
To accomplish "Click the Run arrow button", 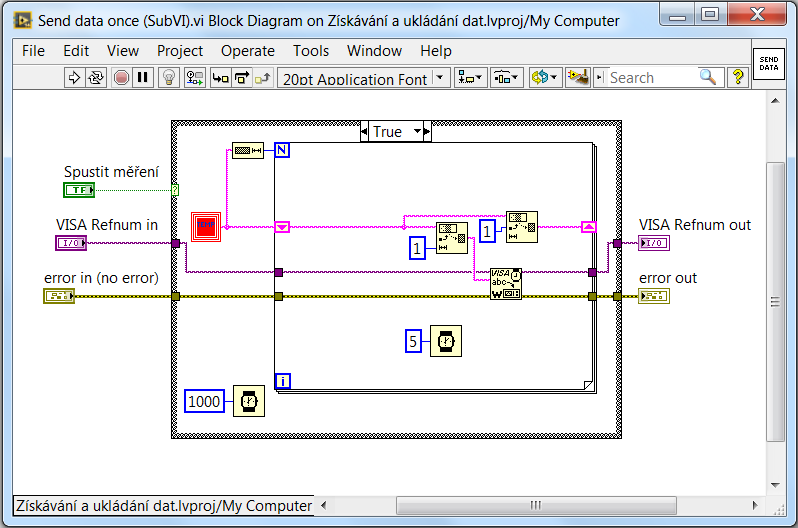I will [x=74, y=78].
